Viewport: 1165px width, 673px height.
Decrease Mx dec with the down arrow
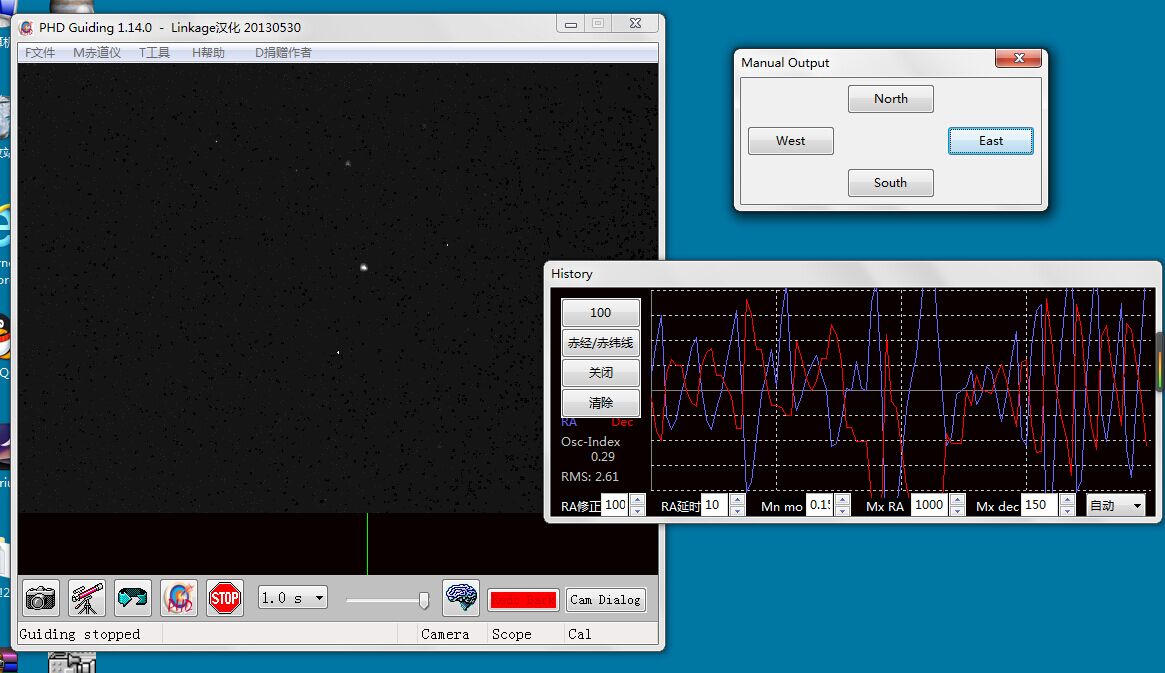point(1067,511)
